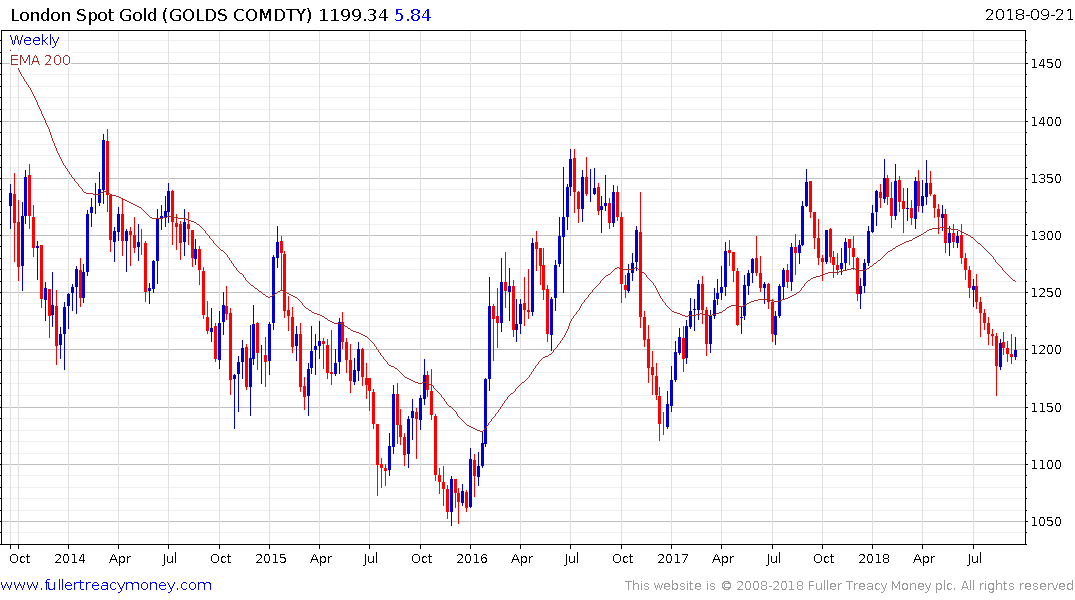Image resolution: width=1075 pixels, height=600 pixels.
Task: Click the date 2018-09-21
Action: pos(1028,14)
